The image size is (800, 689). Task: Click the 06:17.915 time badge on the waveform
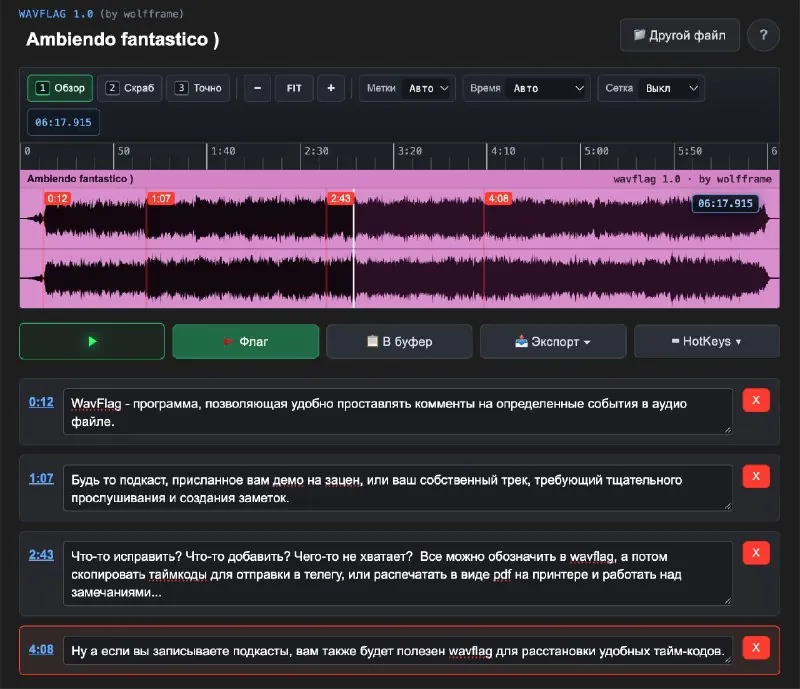725,203
